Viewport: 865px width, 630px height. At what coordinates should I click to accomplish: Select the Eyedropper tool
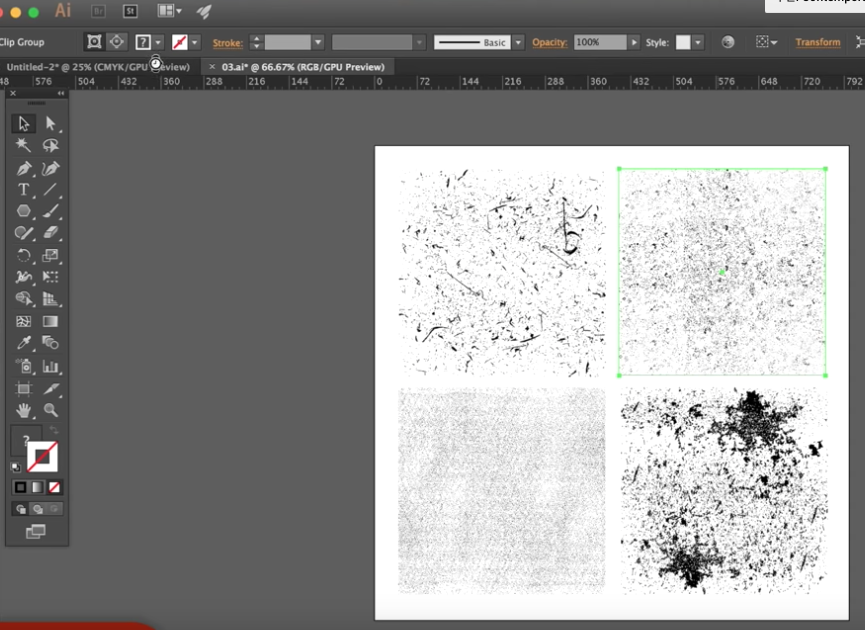(x=23, y=343)
